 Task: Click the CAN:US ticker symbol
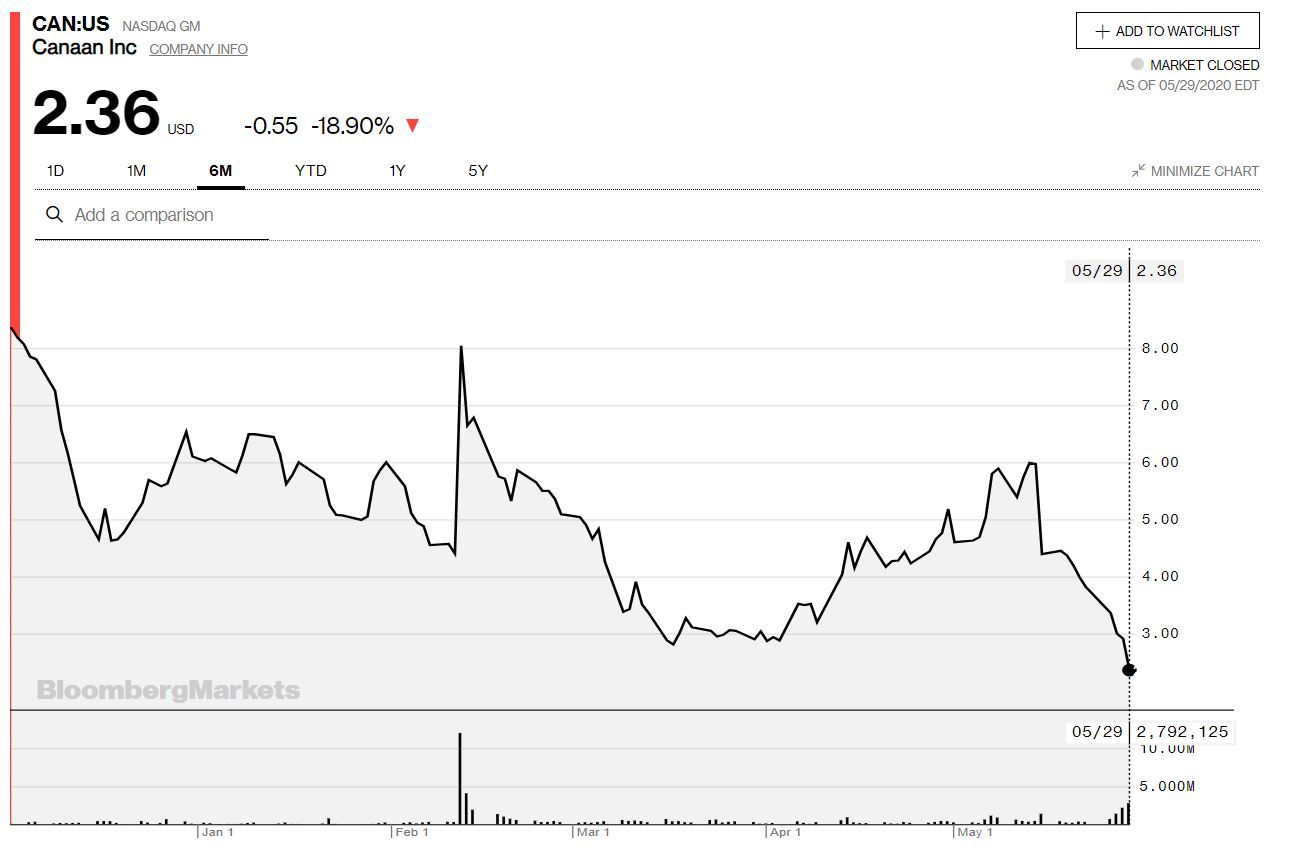(70, 24)
